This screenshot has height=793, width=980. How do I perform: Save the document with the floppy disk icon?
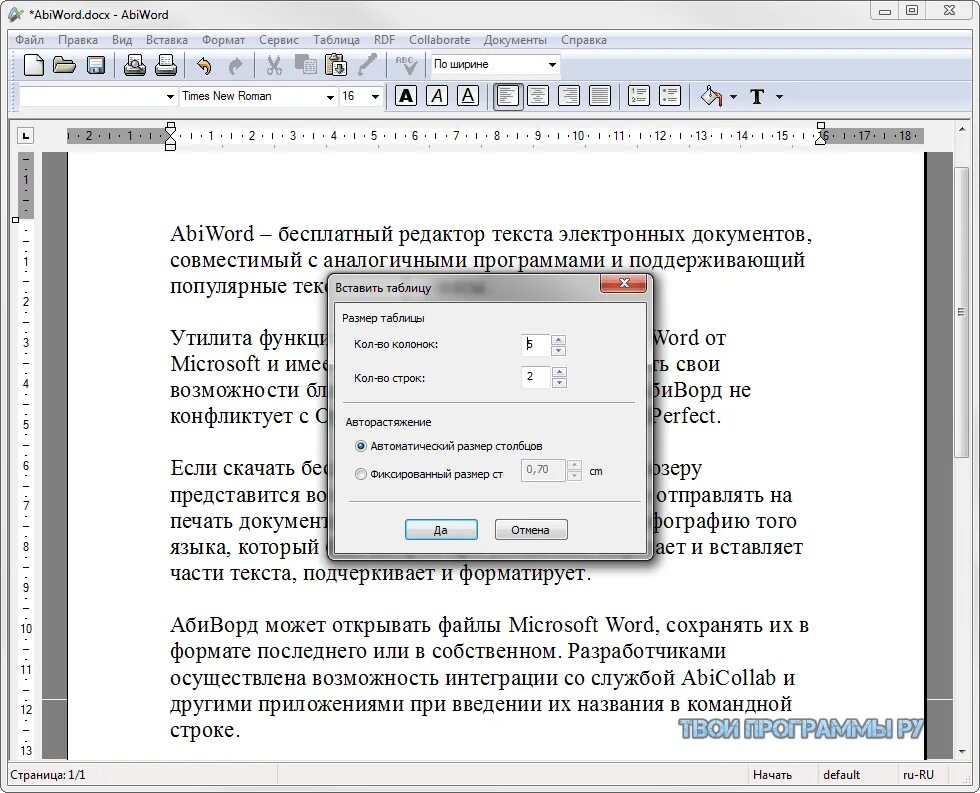96,65
